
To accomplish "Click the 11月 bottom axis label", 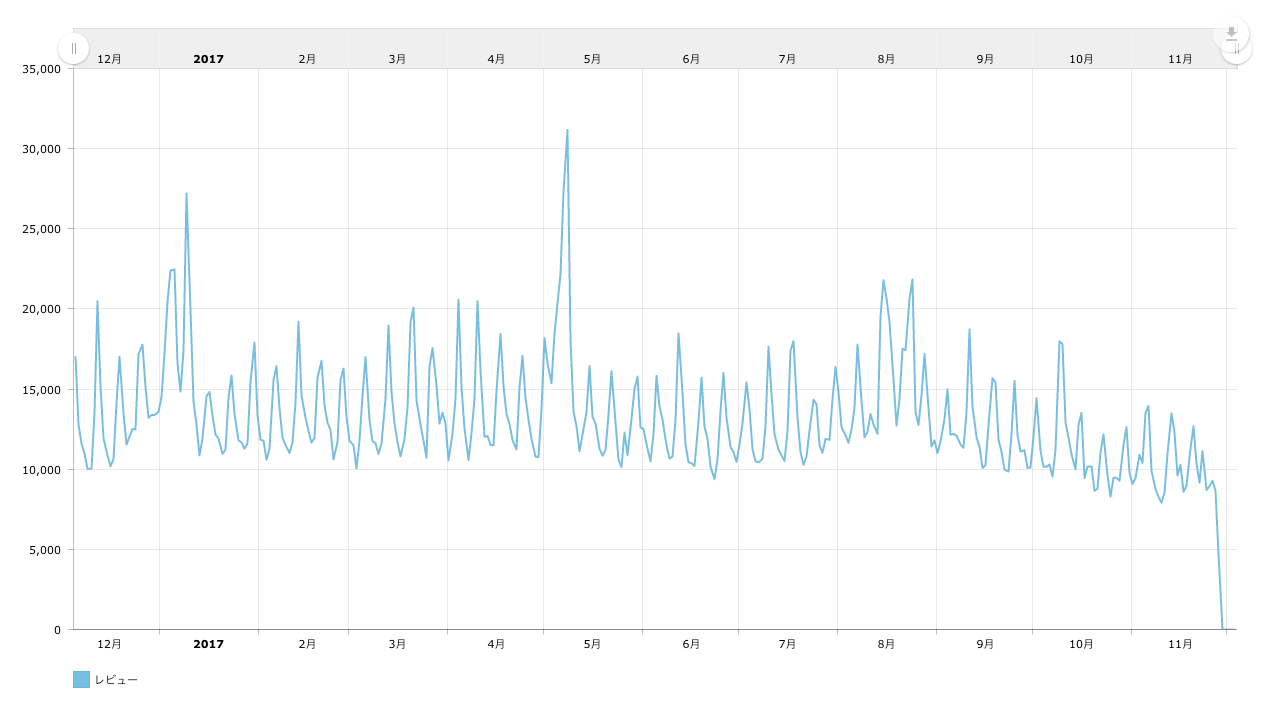I will [1180, 644].
